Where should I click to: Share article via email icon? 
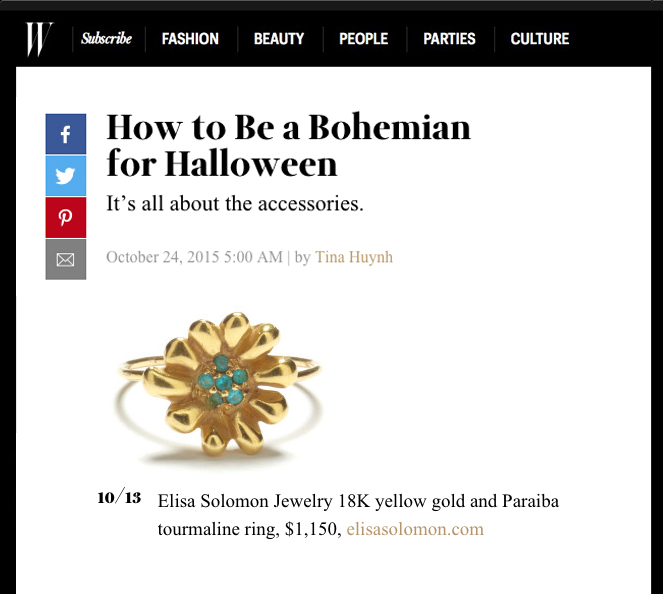65,260
